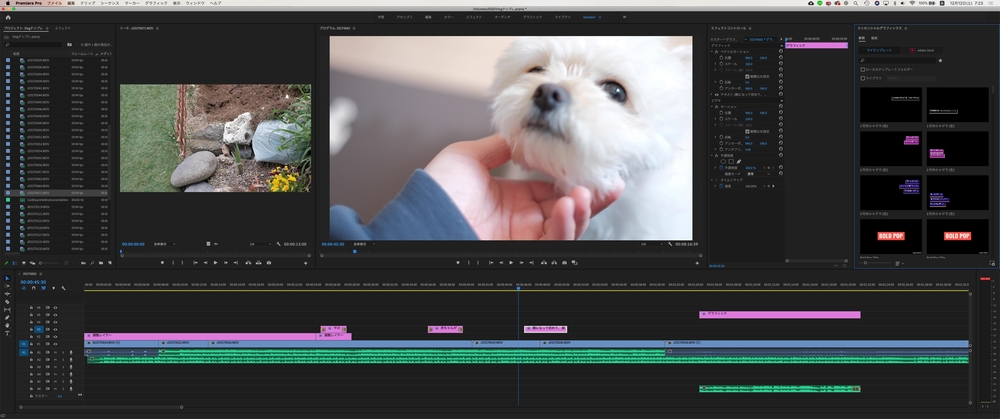Toggle V1 track eye visibility
The width and height of the screenshot is (1000, 419).
point(55,344)
